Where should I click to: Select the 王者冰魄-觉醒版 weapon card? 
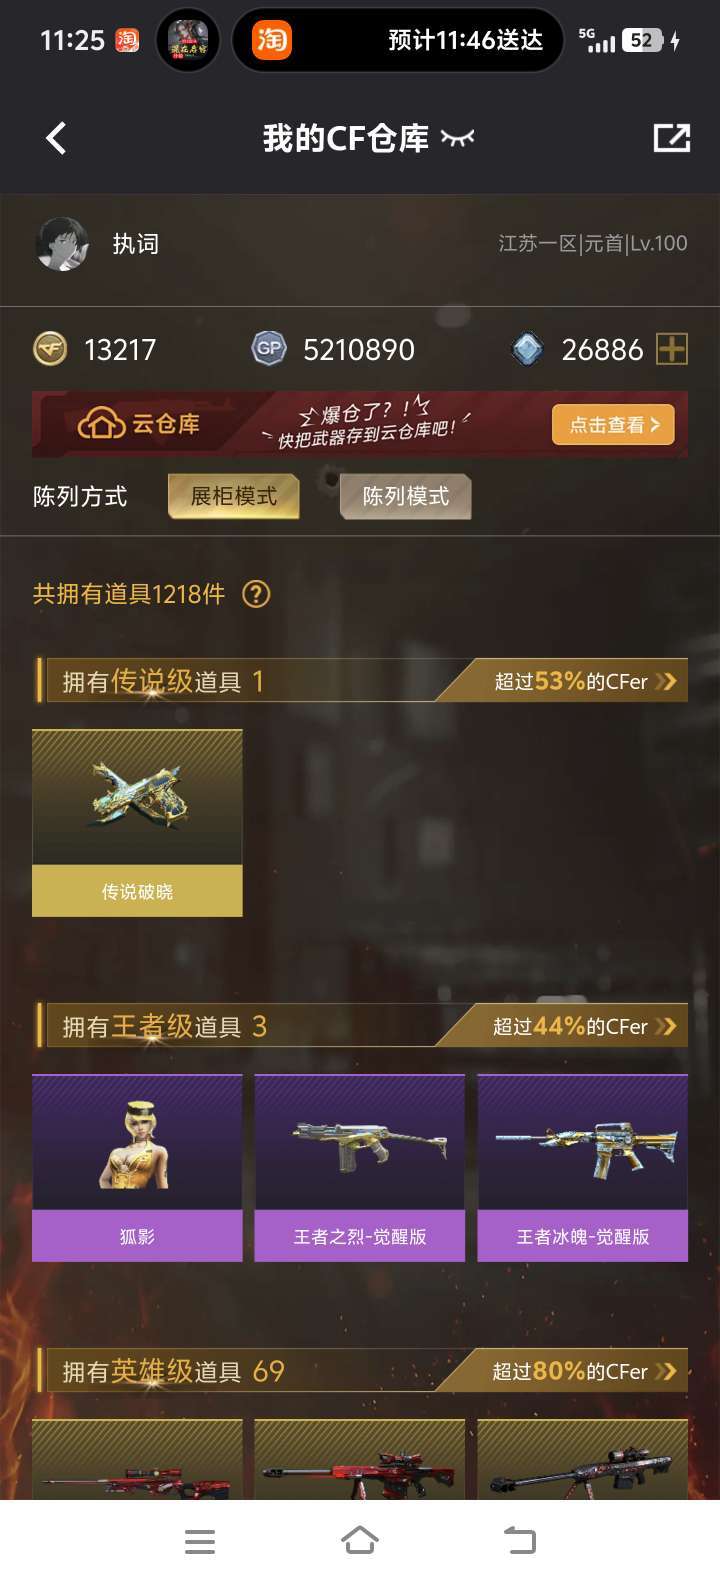(x=583, y=1168)
